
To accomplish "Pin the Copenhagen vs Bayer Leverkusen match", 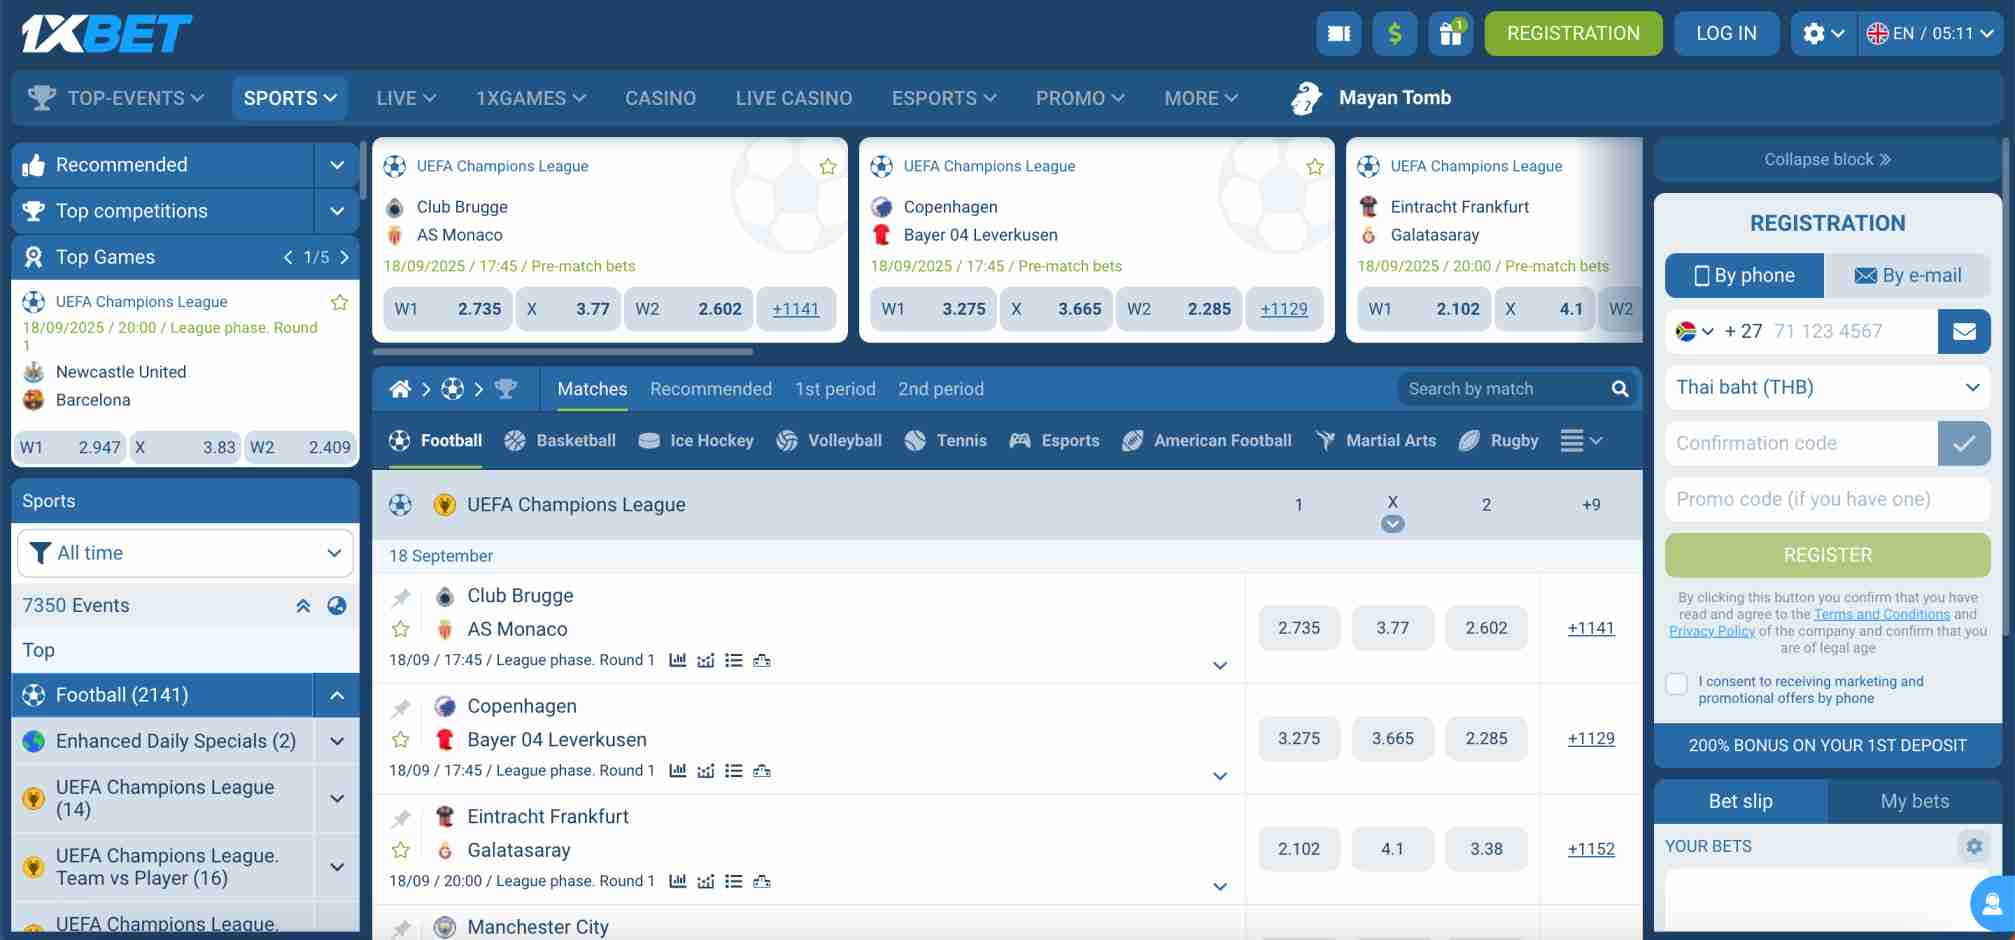I will (x=401, y=707).
